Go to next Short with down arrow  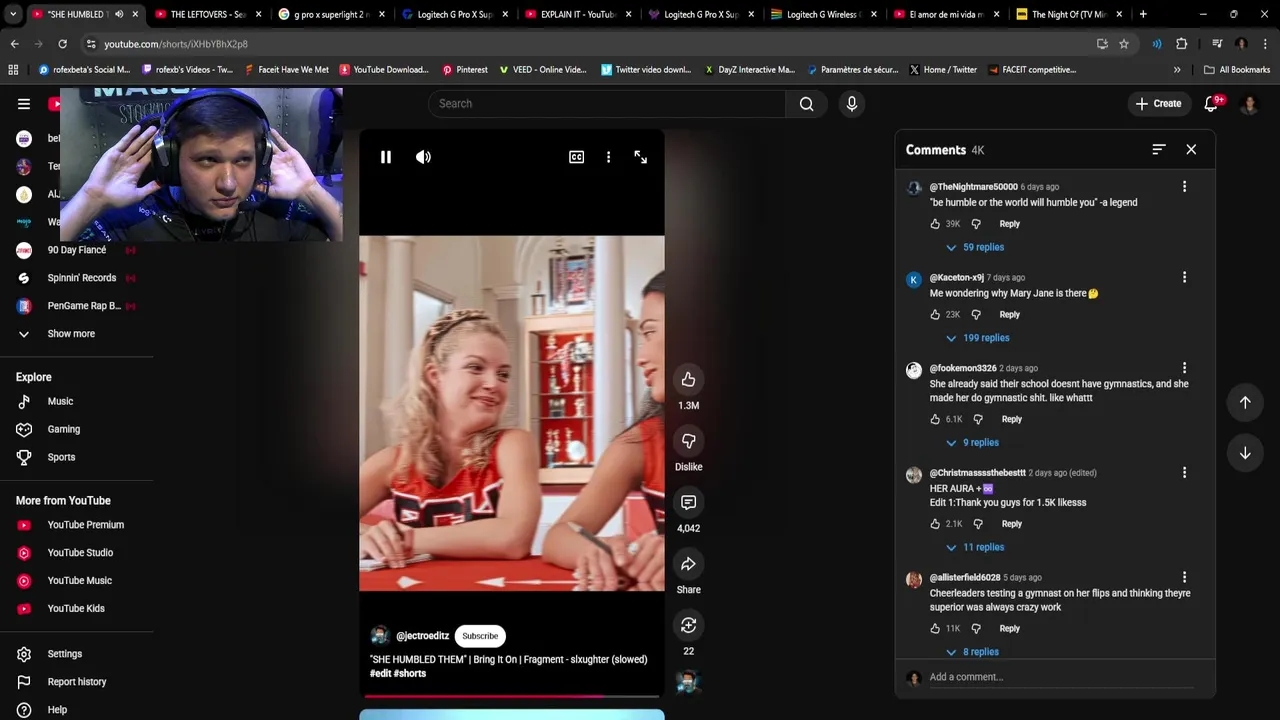click(1245, 453)
